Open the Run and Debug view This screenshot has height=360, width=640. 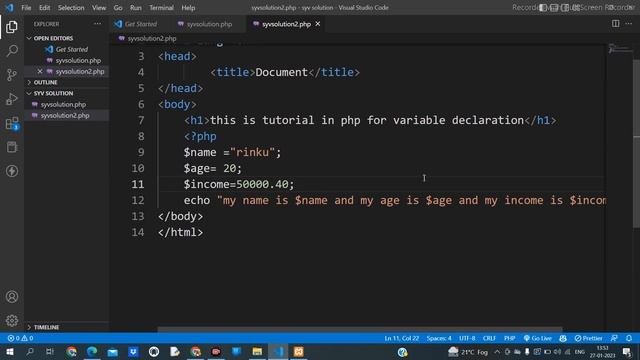pyautogui.click(x=12, y=99)
